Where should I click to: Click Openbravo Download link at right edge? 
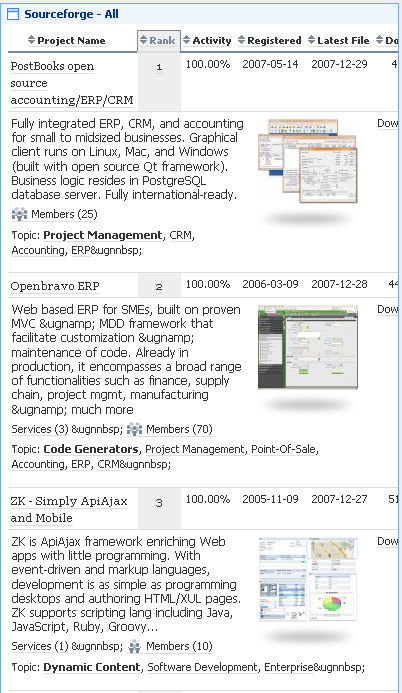[388, 309]
